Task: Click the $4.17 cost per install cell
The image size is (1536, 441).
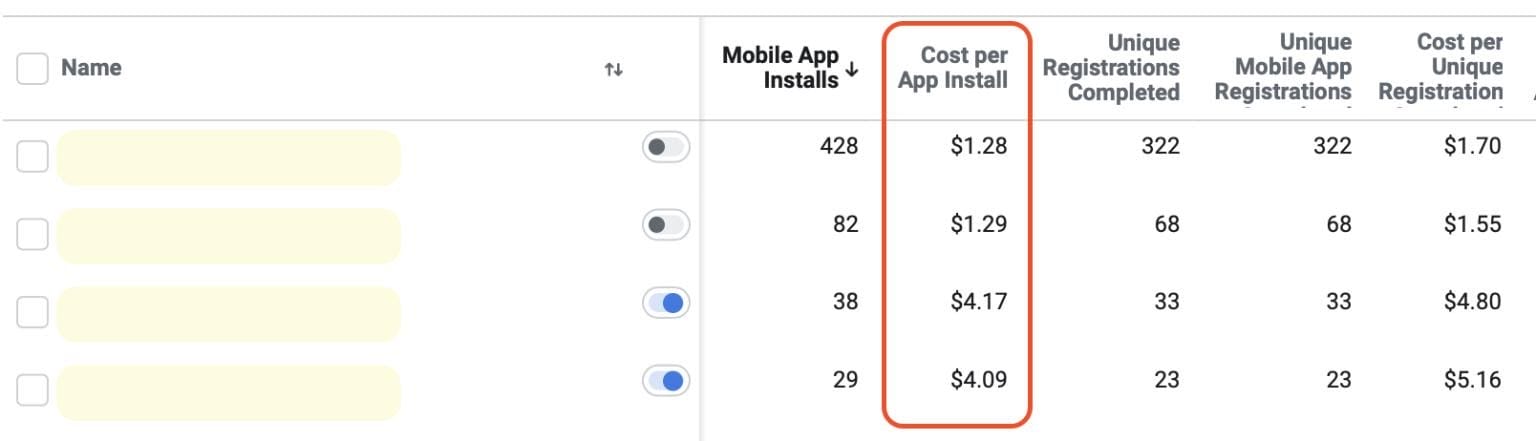Action: point(979,301)
